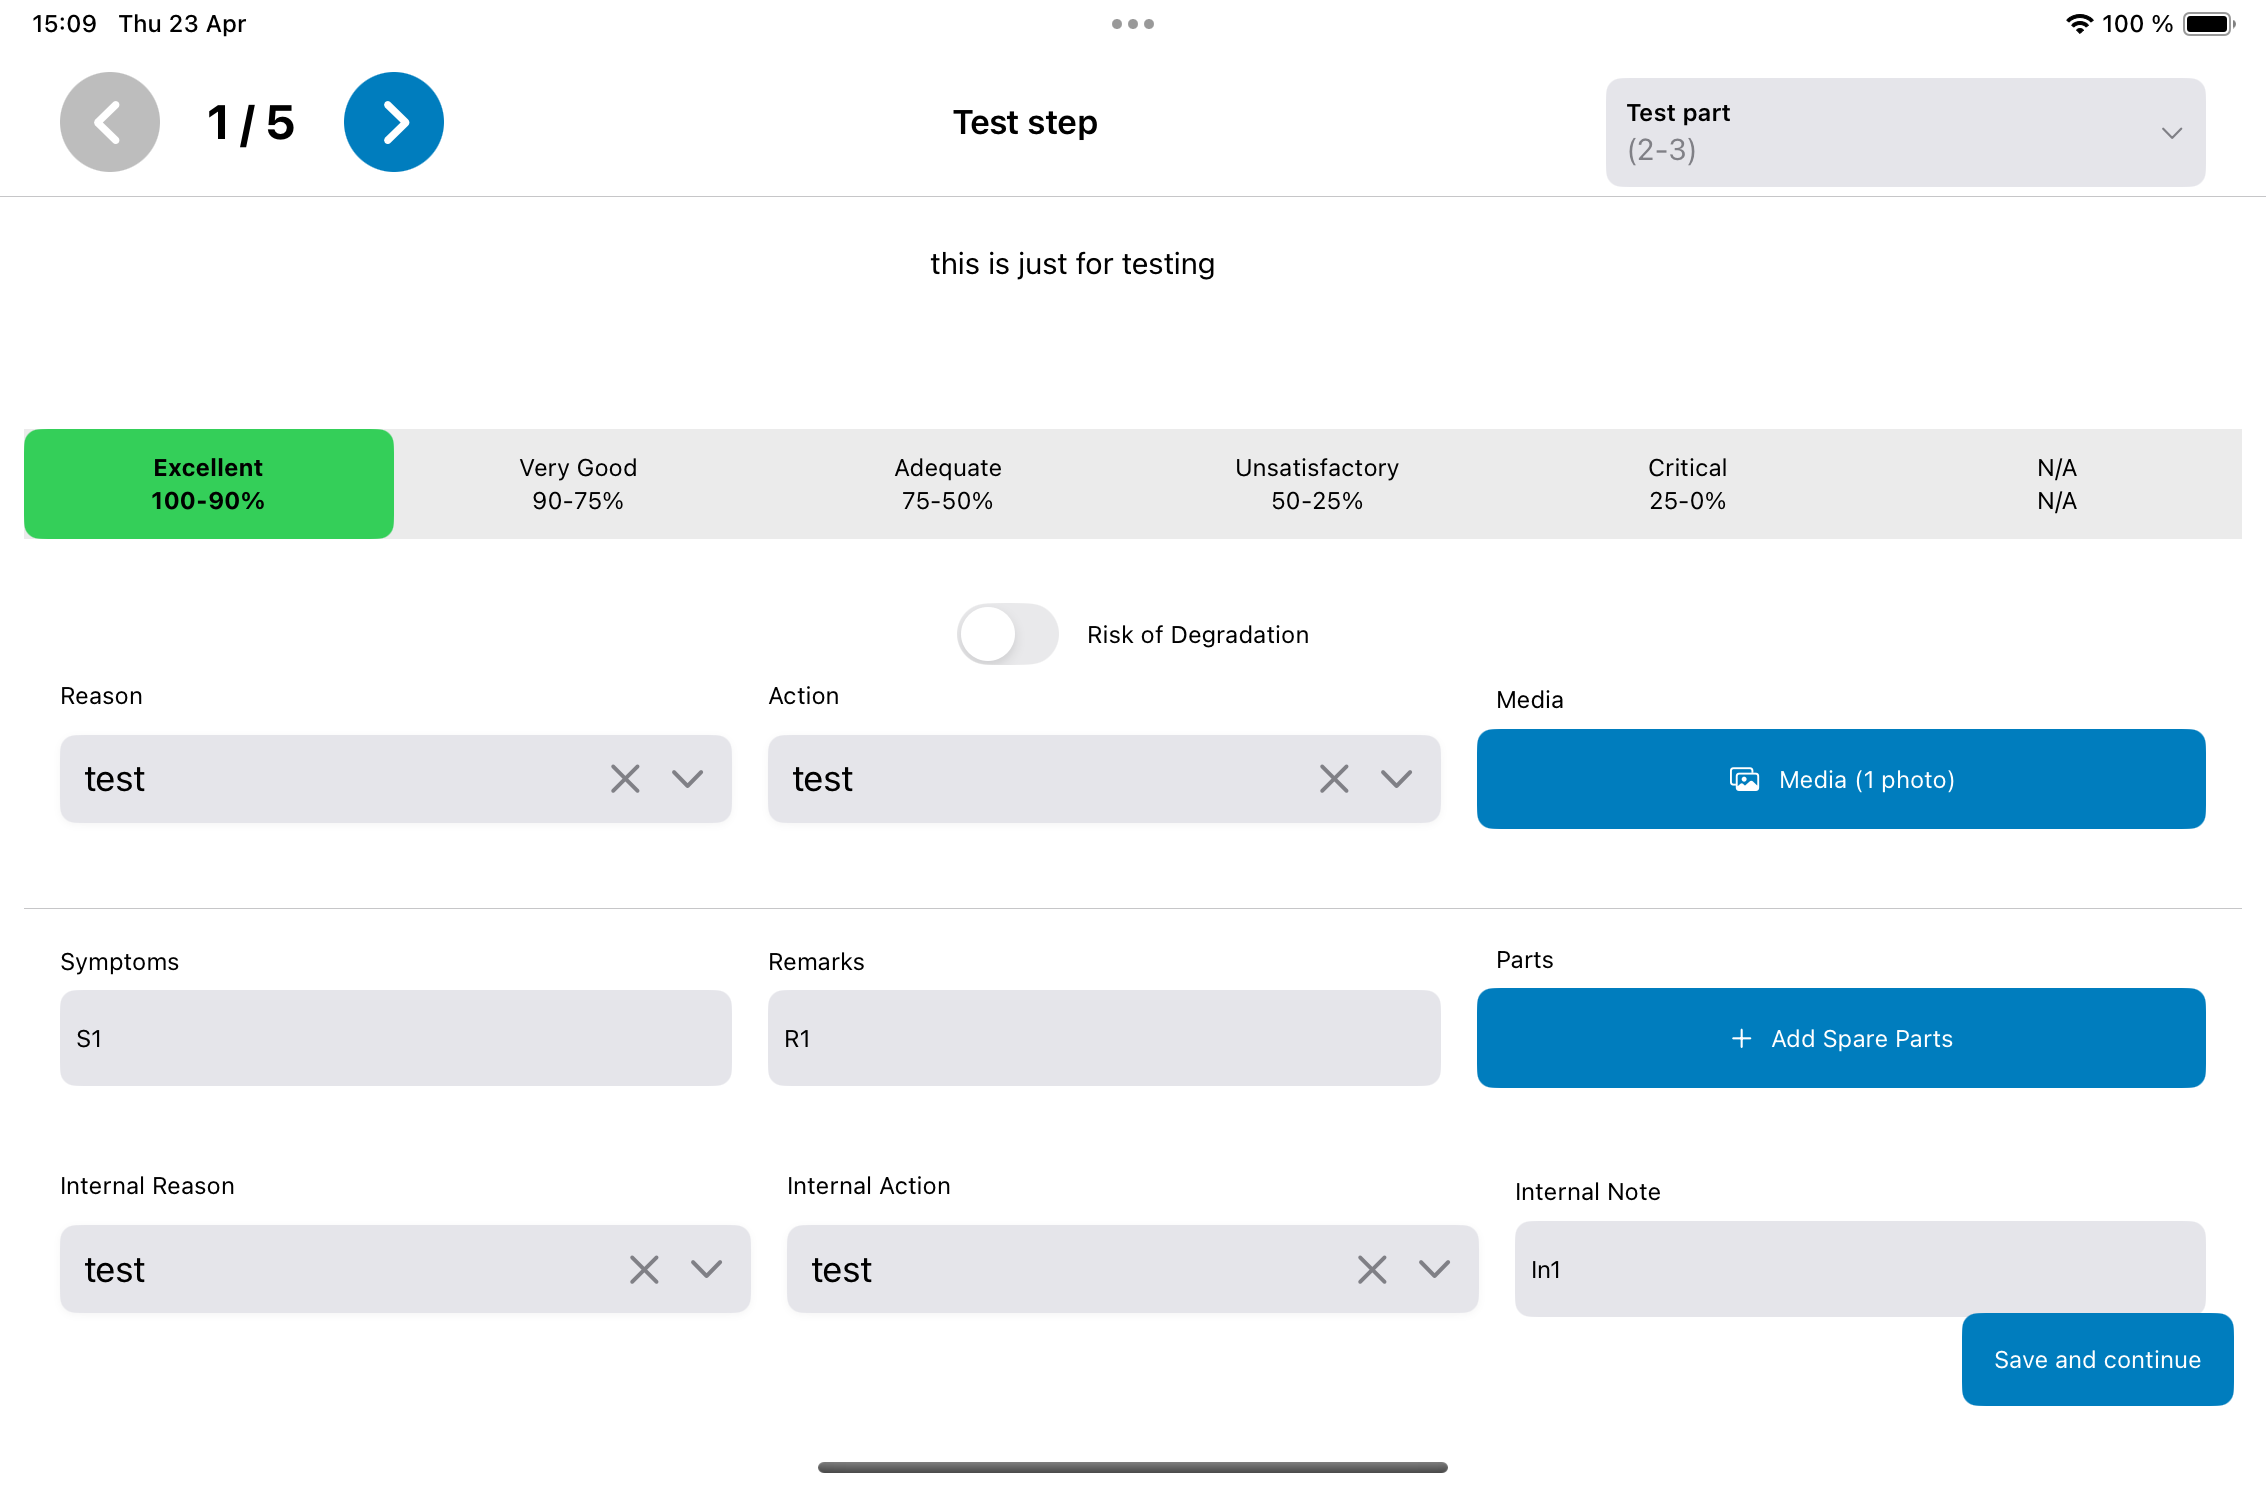Select the Critical 25-0% rating

point(1687,484)
